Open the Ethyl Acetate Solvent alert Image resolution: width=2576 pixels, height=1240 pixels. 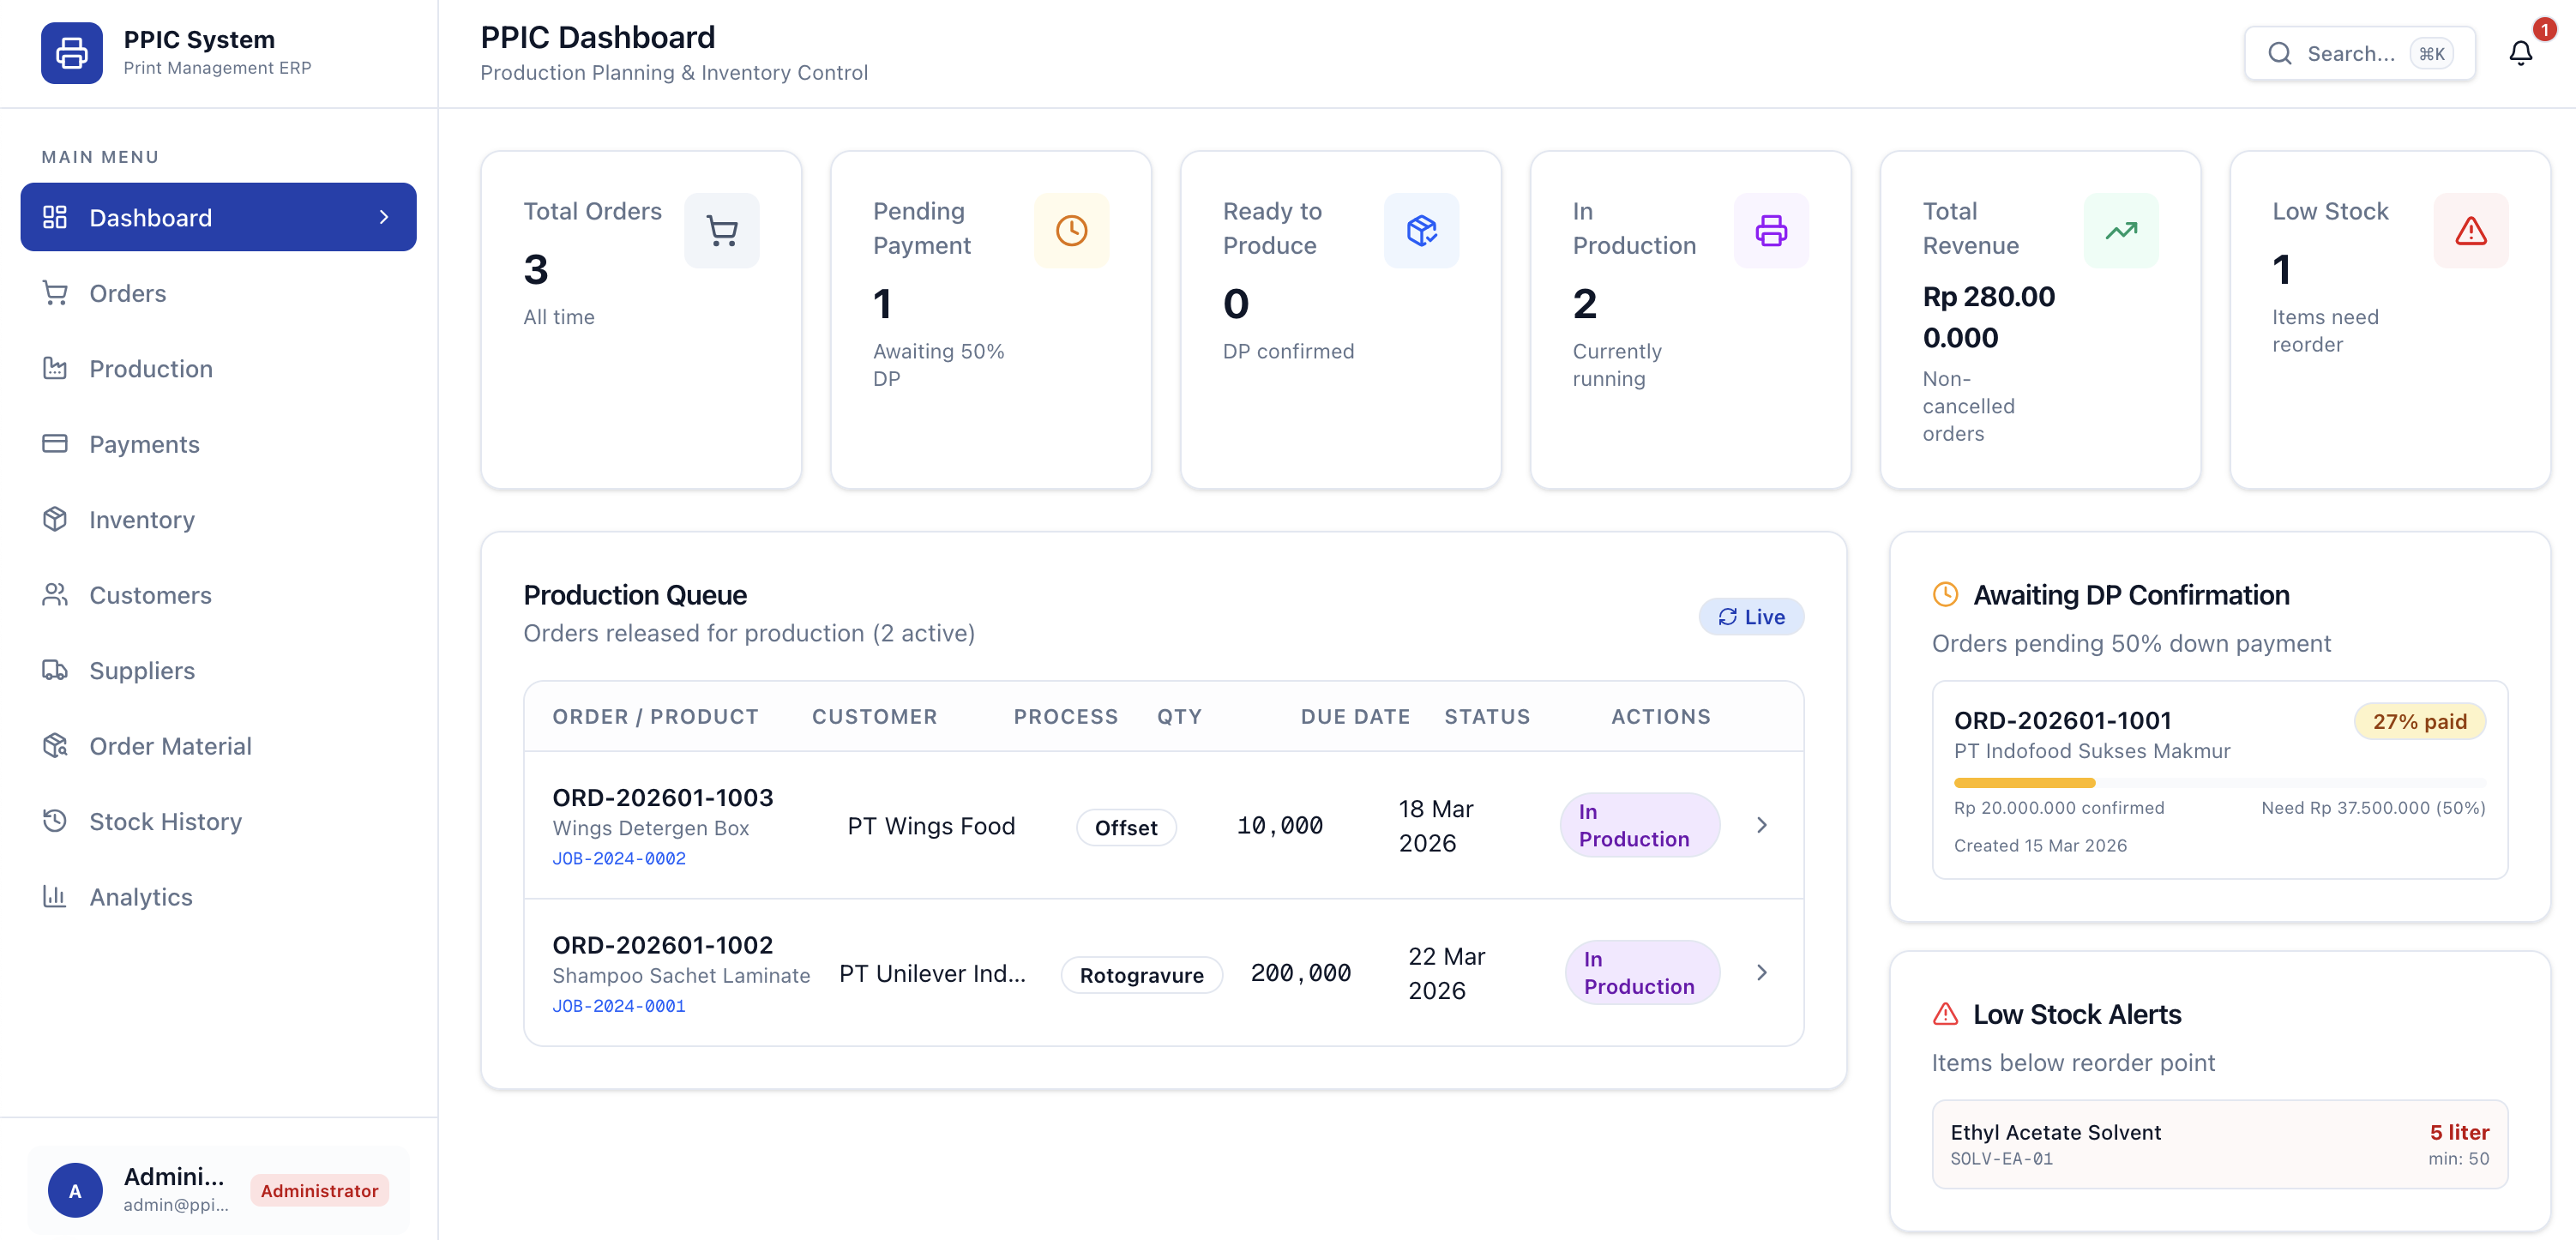click(x=2219, y=1144)
